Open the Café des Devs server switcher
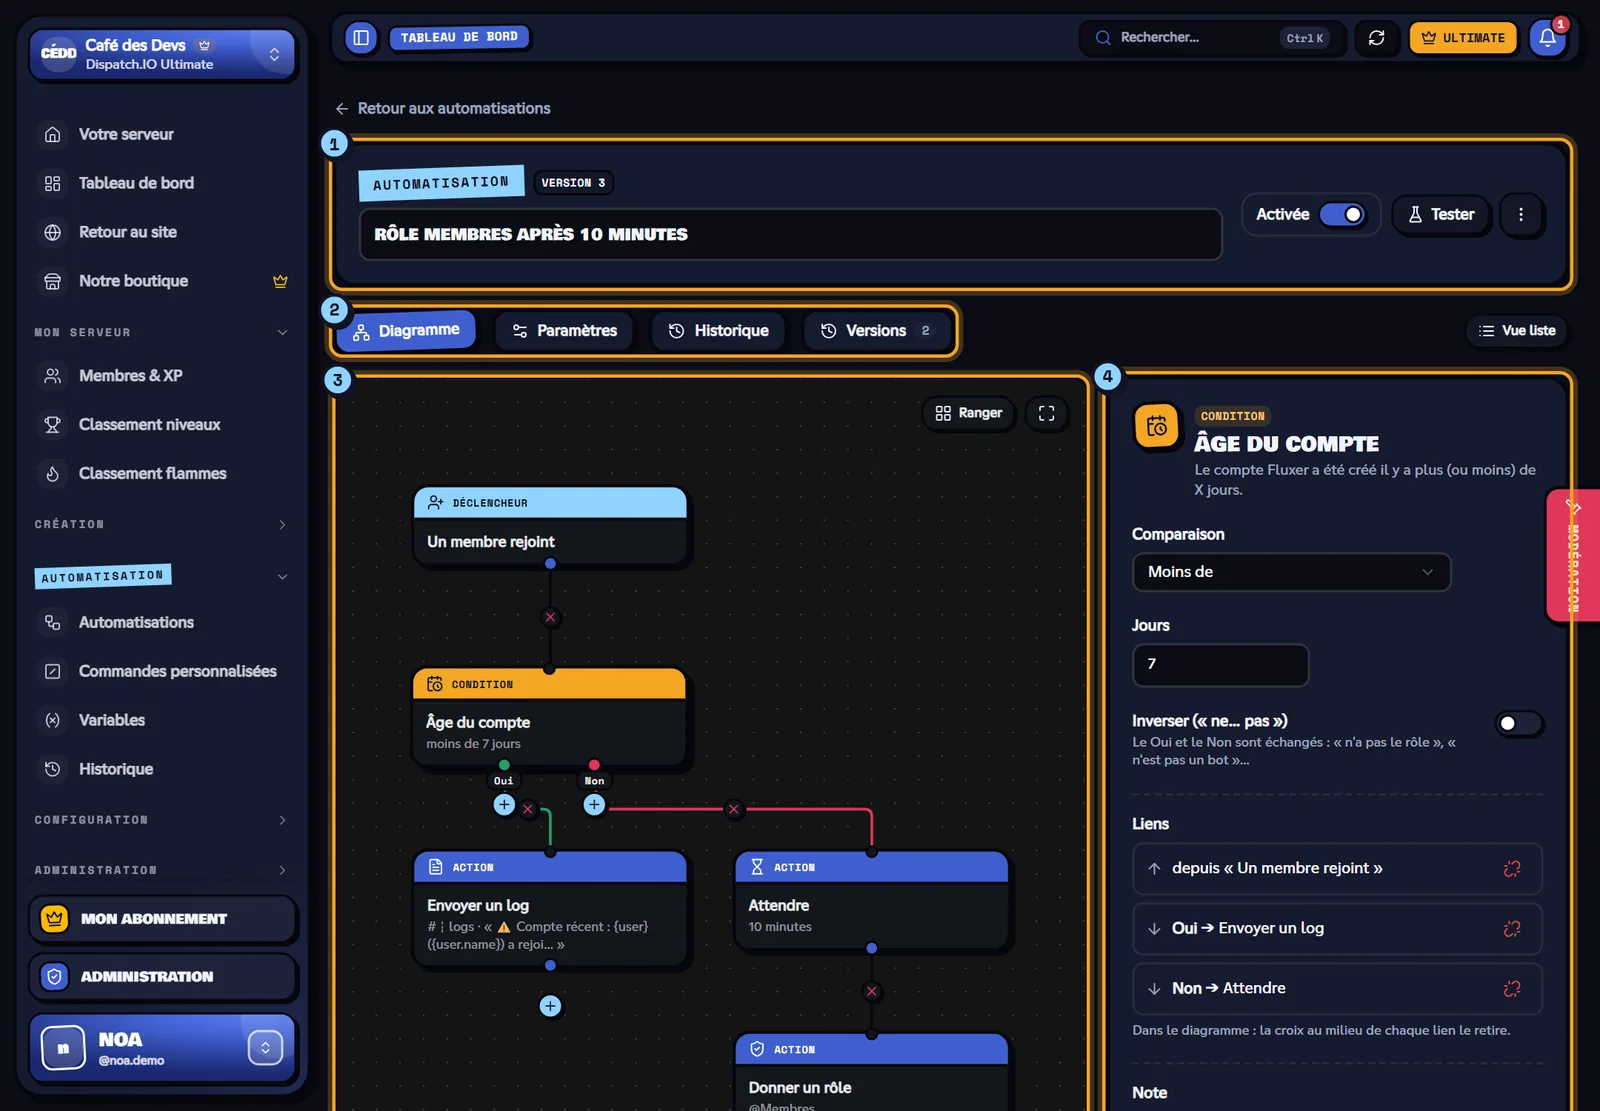 tap(163, 54)
